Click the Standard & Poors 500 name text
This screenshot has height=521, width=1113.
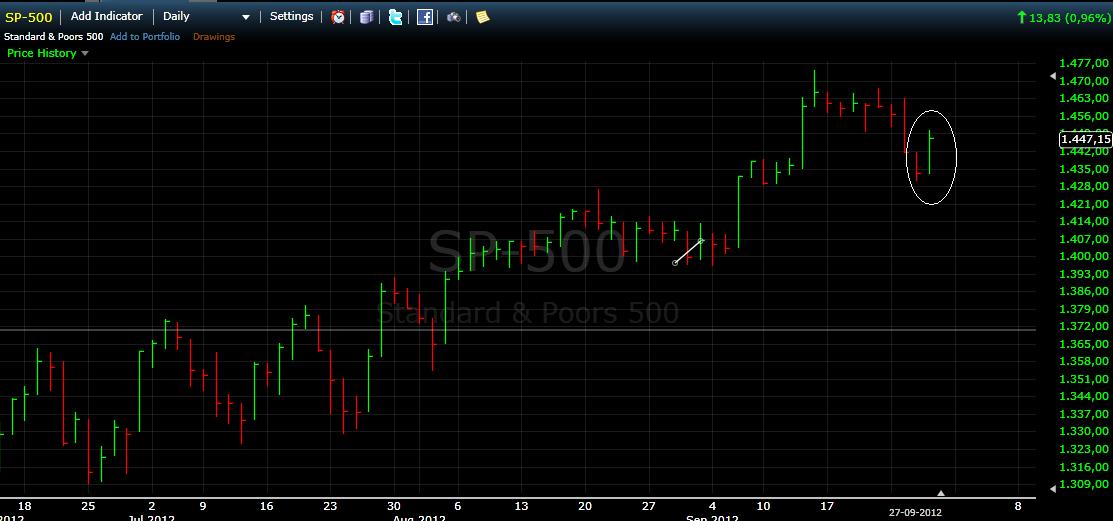pyautogui.click(x=54, y=36)
